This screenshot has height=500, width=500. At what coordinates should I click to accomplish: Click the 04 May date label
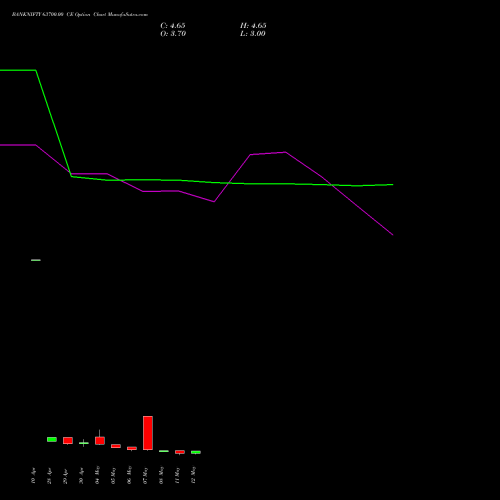pos(97,475)
